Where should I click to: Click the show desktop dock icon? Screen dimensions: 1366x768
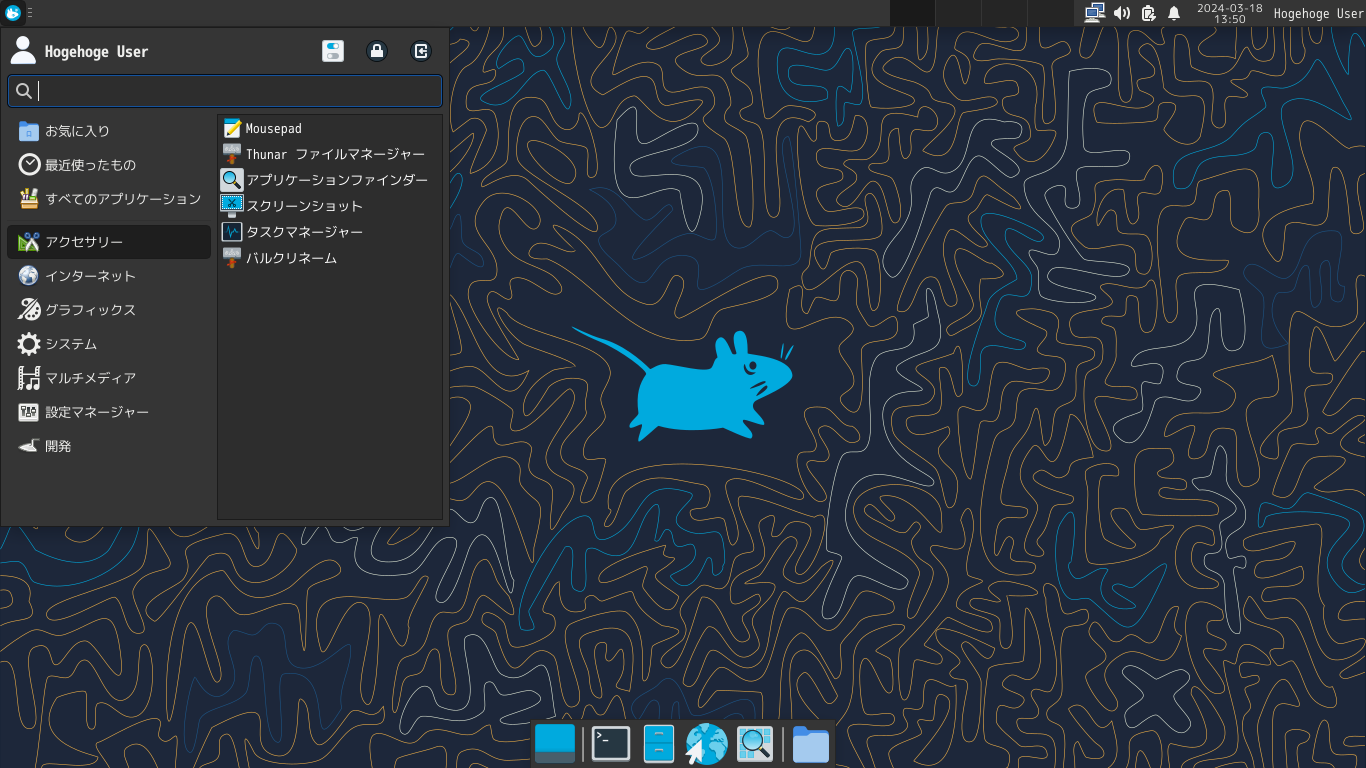tap(555, 743)
